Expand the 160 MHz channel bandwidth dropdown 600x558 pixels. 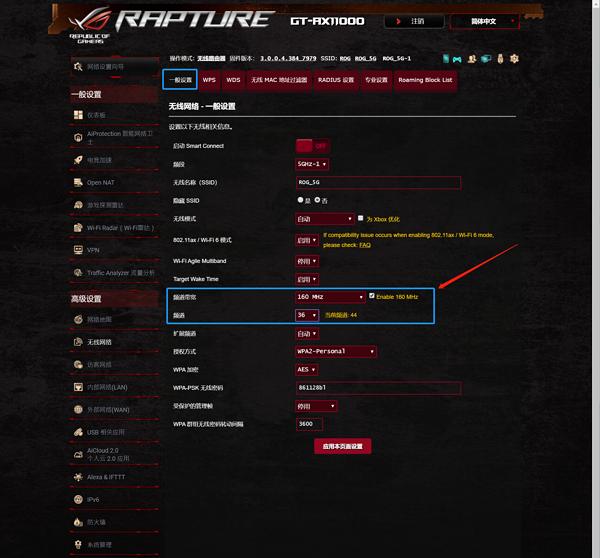tap(330, 297)
